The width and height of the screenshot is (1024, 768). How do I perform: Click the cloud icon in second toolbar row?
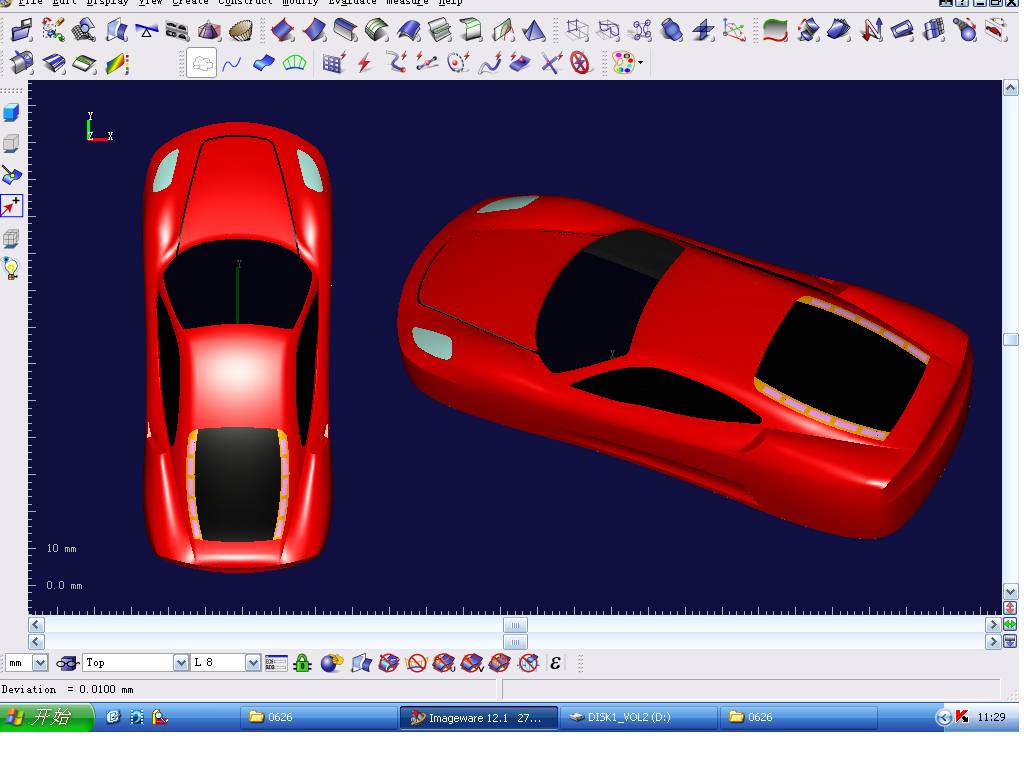tap(202, 64)
